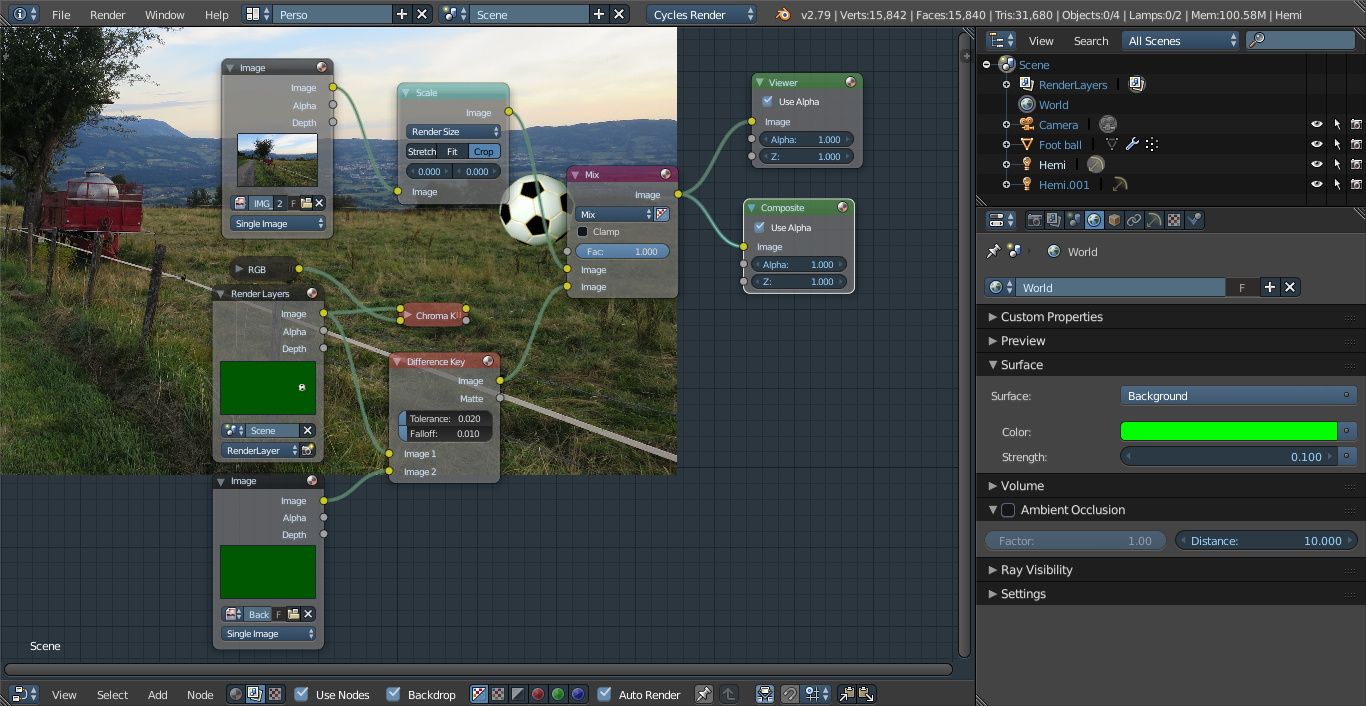Image resolution: width=1366 pixels, height=706 pixels.
Task: Uncheck the Backdrop option
Action: point(393,694)
